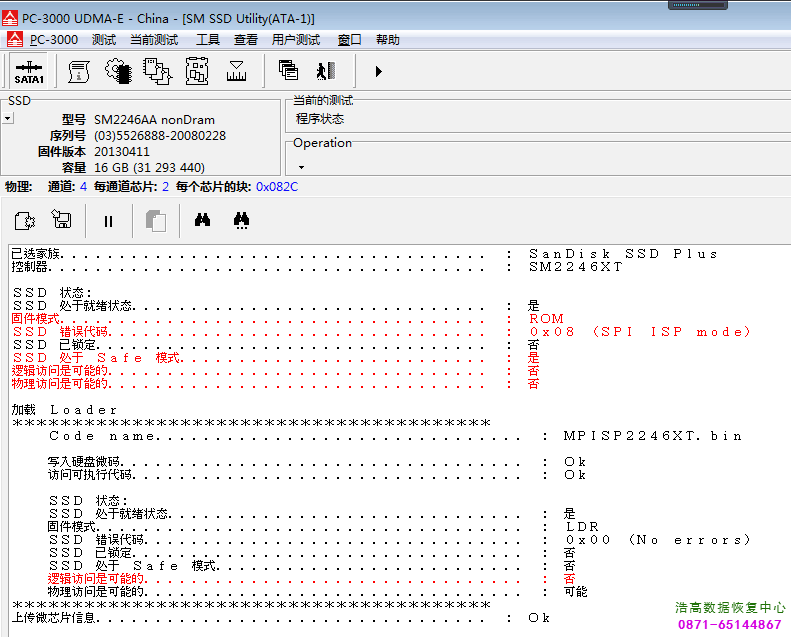This screenshot has width=791, height=637.
Task: Expand the SSD panel dropdown arrow
Action: (x=7, y=118)
